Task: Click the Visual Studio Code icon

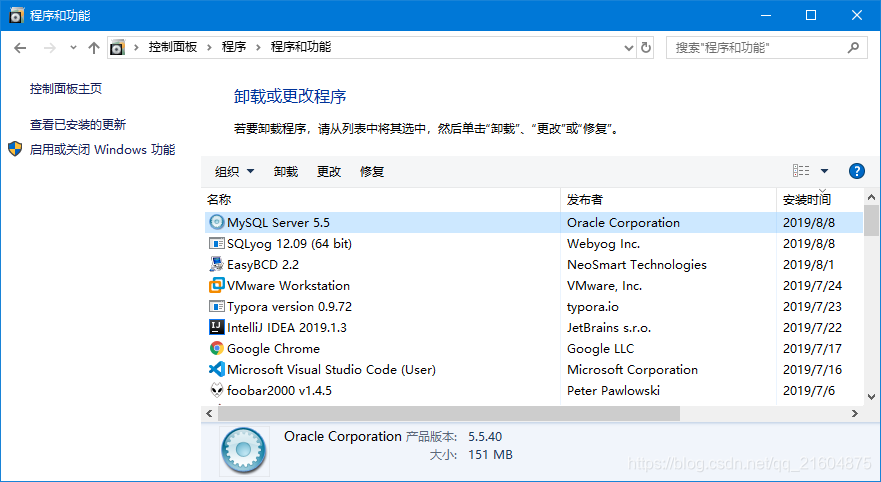Action: [216, 369]
